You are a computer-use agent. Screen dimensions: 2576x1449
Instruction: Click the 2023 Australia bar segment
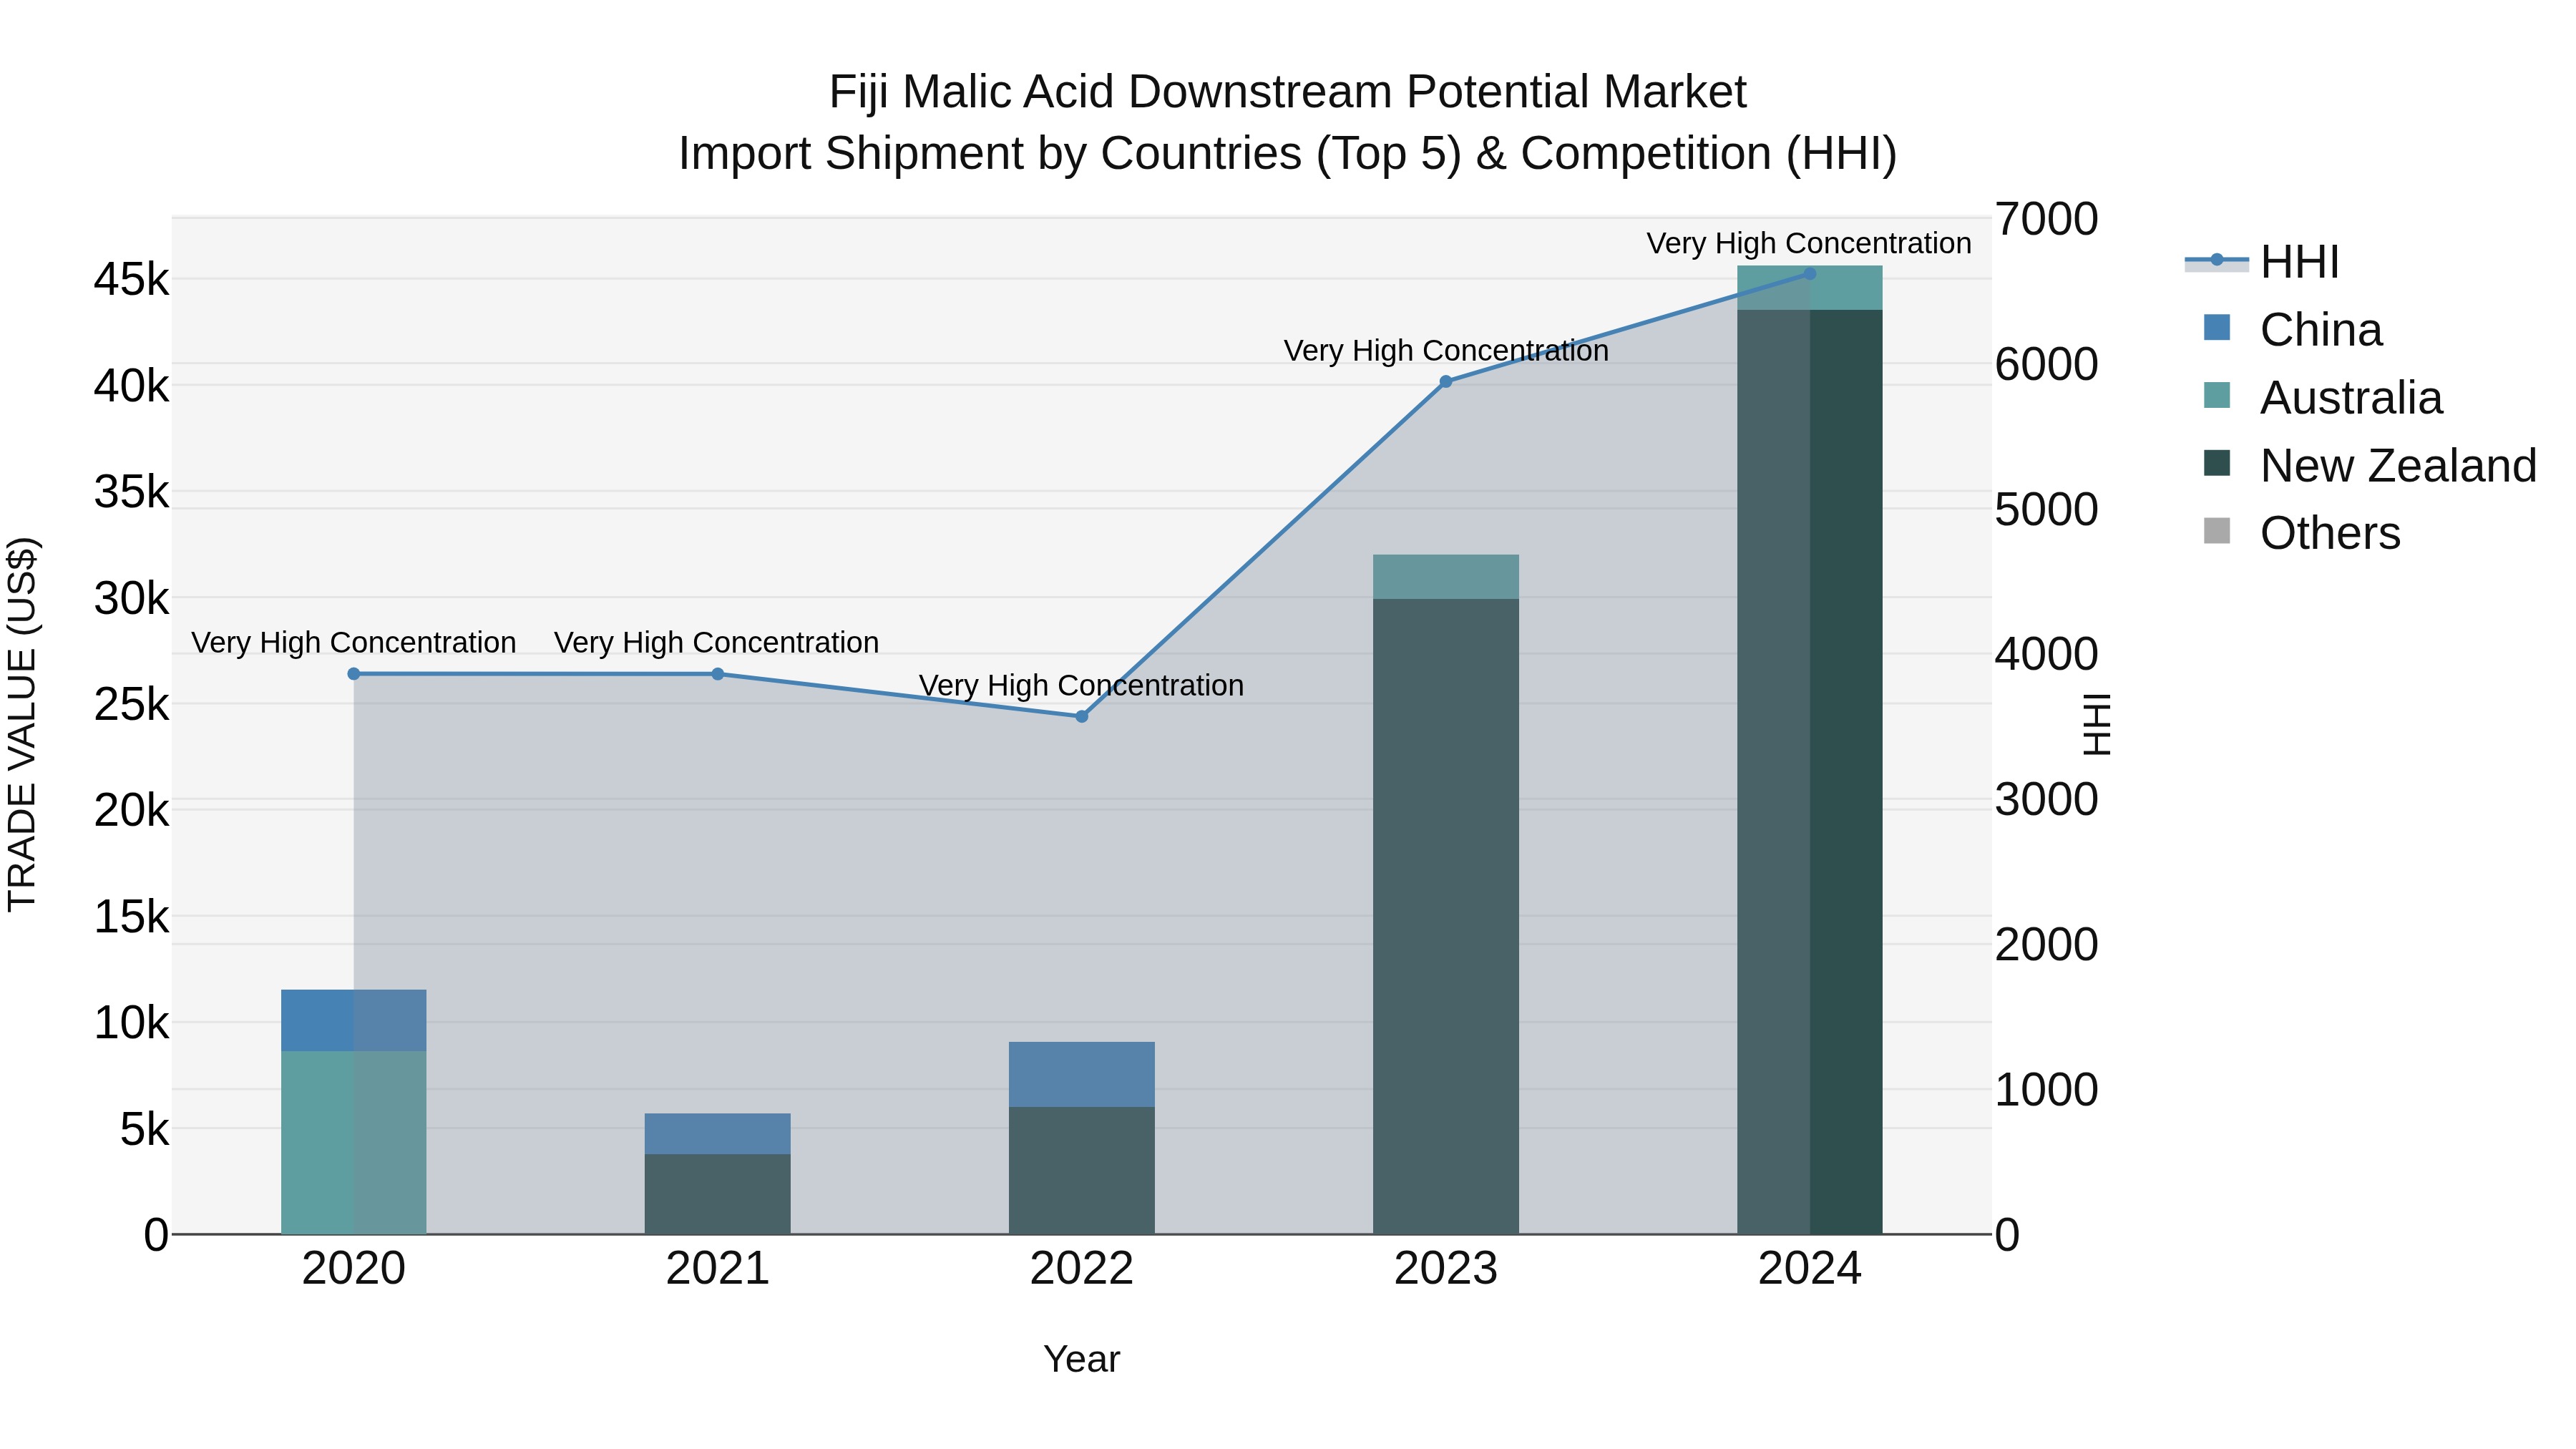coord(1445,577)
